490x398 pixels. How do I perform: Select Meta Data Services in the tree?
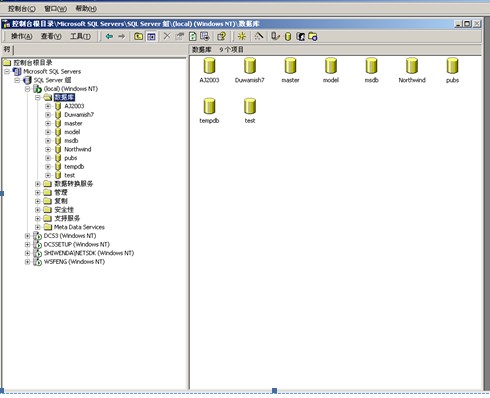point(79,227)
